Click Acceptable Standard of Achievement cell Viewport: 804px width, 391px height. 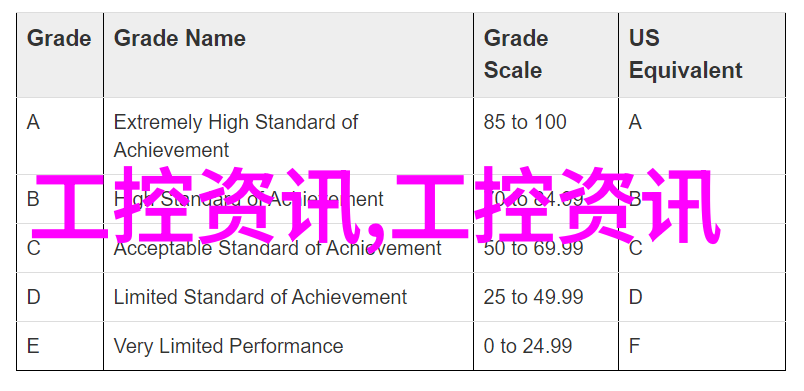288,248
